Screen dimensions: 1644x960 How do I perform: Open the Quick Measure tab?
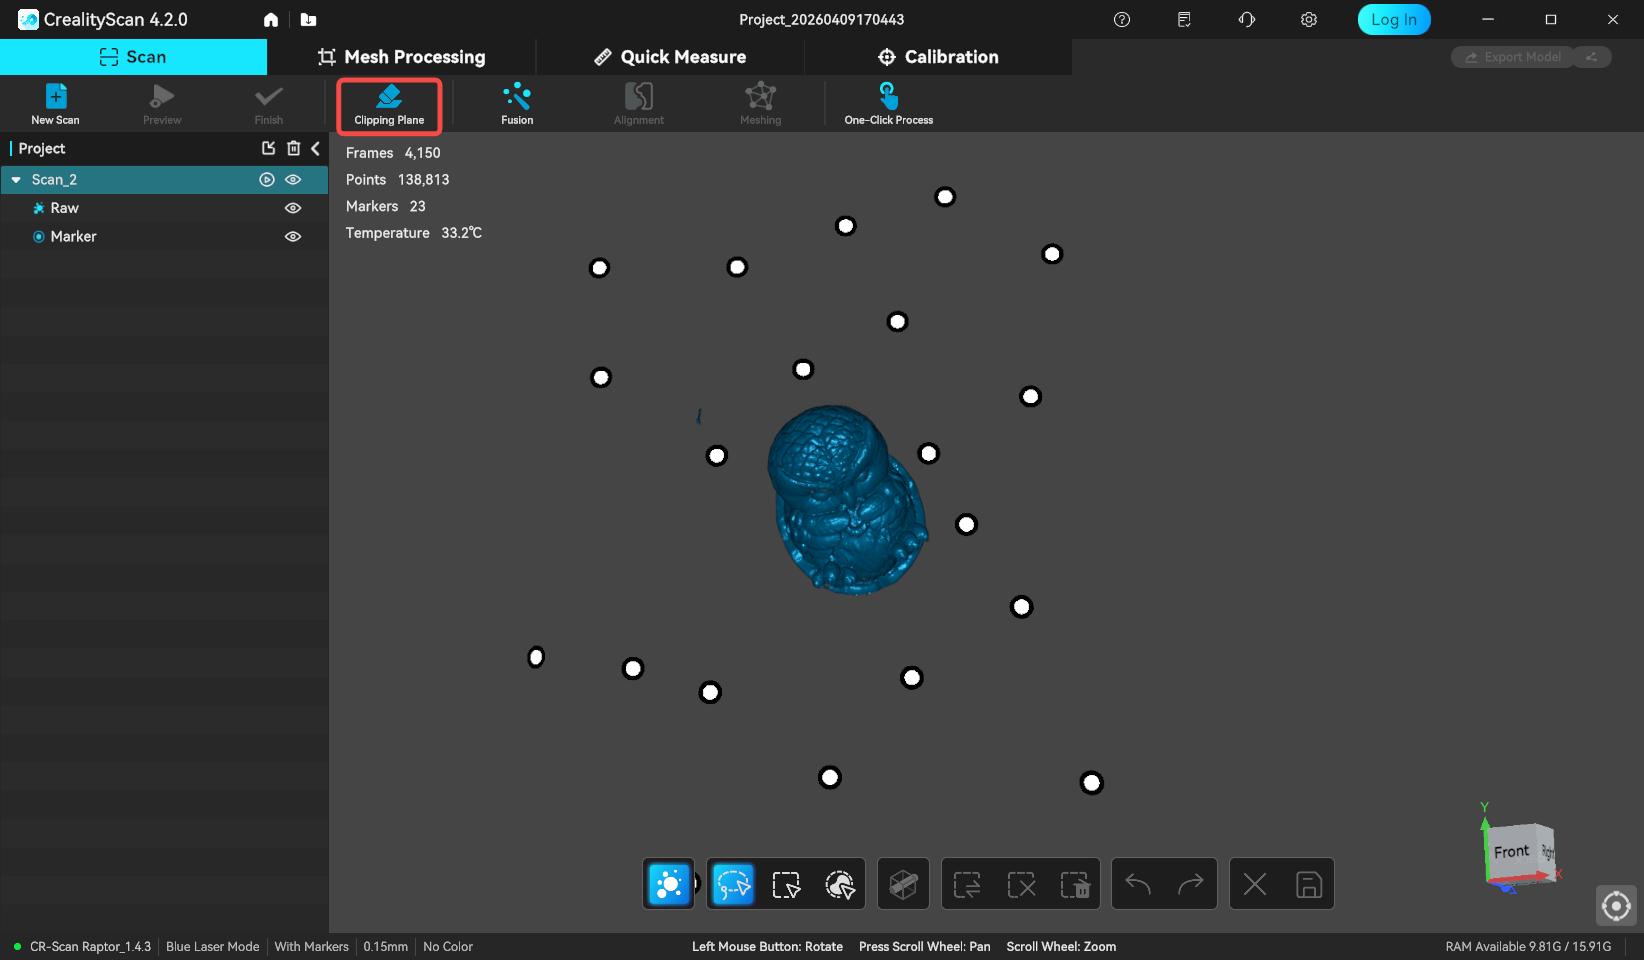click(x=670, y=57)
